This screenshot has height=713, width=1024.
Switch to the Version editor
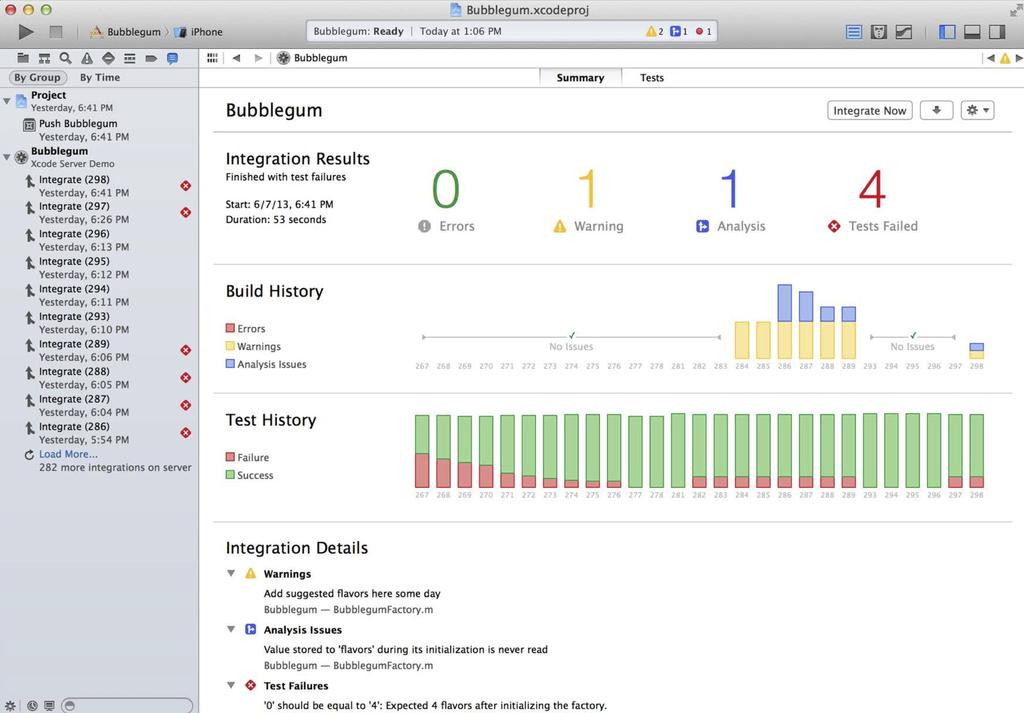tap(904, 31)
